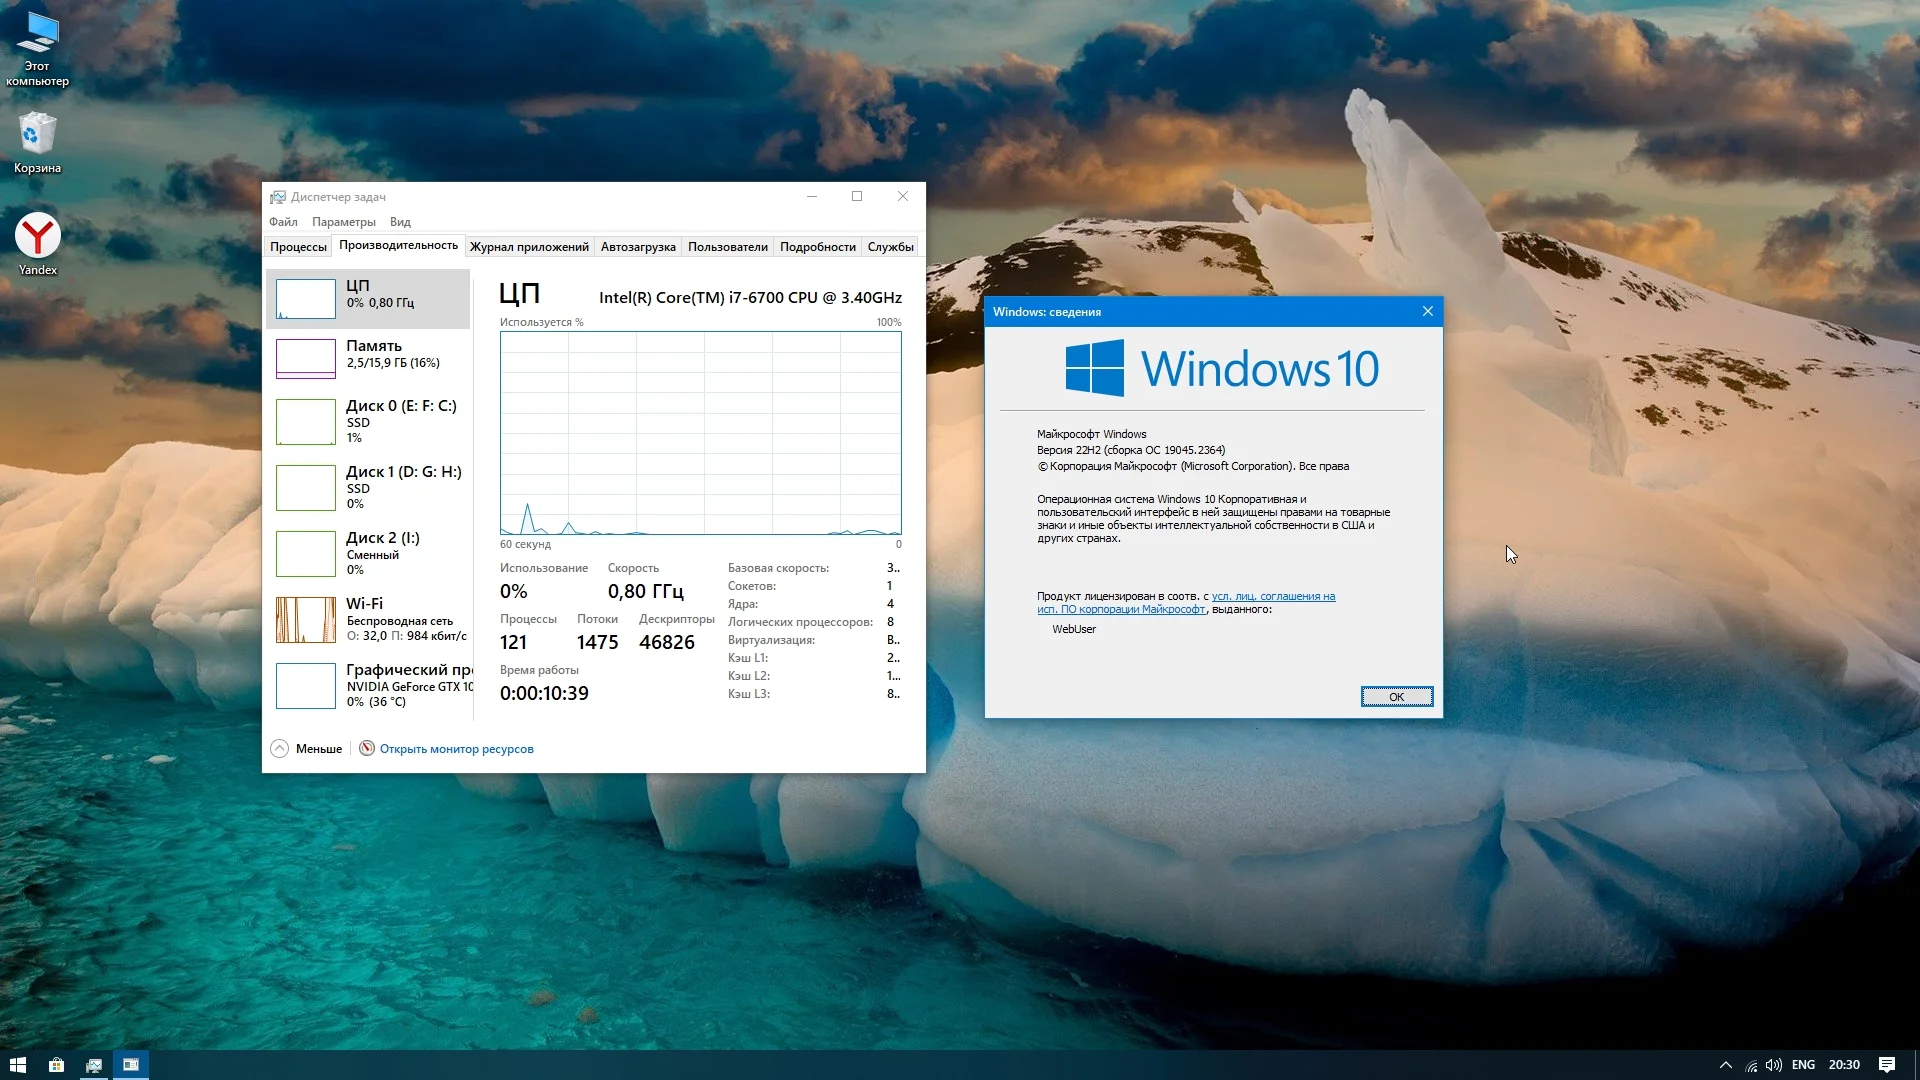The width and height of the screenshot is (1920, 1080).
Task: Click the volume icon in system tray
Action: (1774, 1065)
